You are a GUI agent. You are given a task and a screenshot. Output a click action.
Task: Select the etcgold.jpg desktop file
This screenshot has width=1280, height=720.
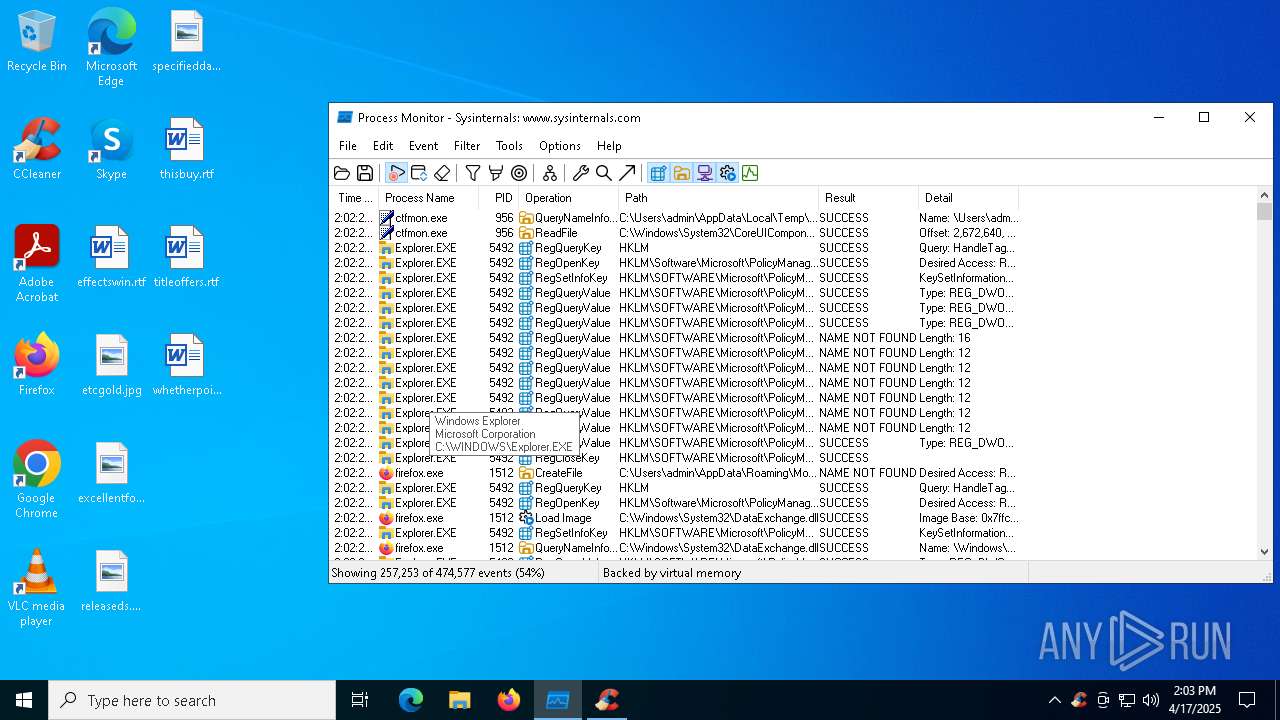(111, 366)
